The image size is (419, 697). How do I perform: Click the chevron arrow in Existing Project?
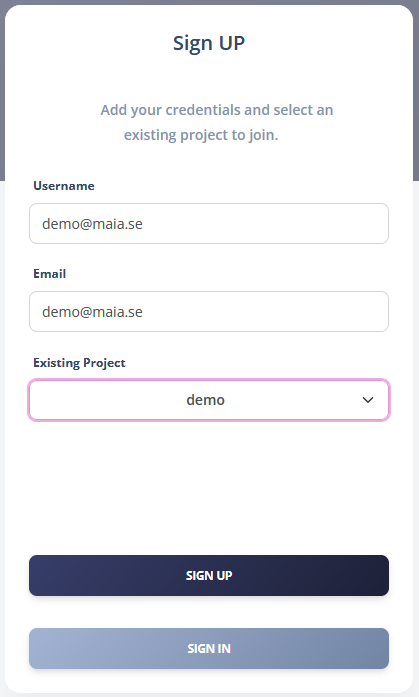coord(367,400)
